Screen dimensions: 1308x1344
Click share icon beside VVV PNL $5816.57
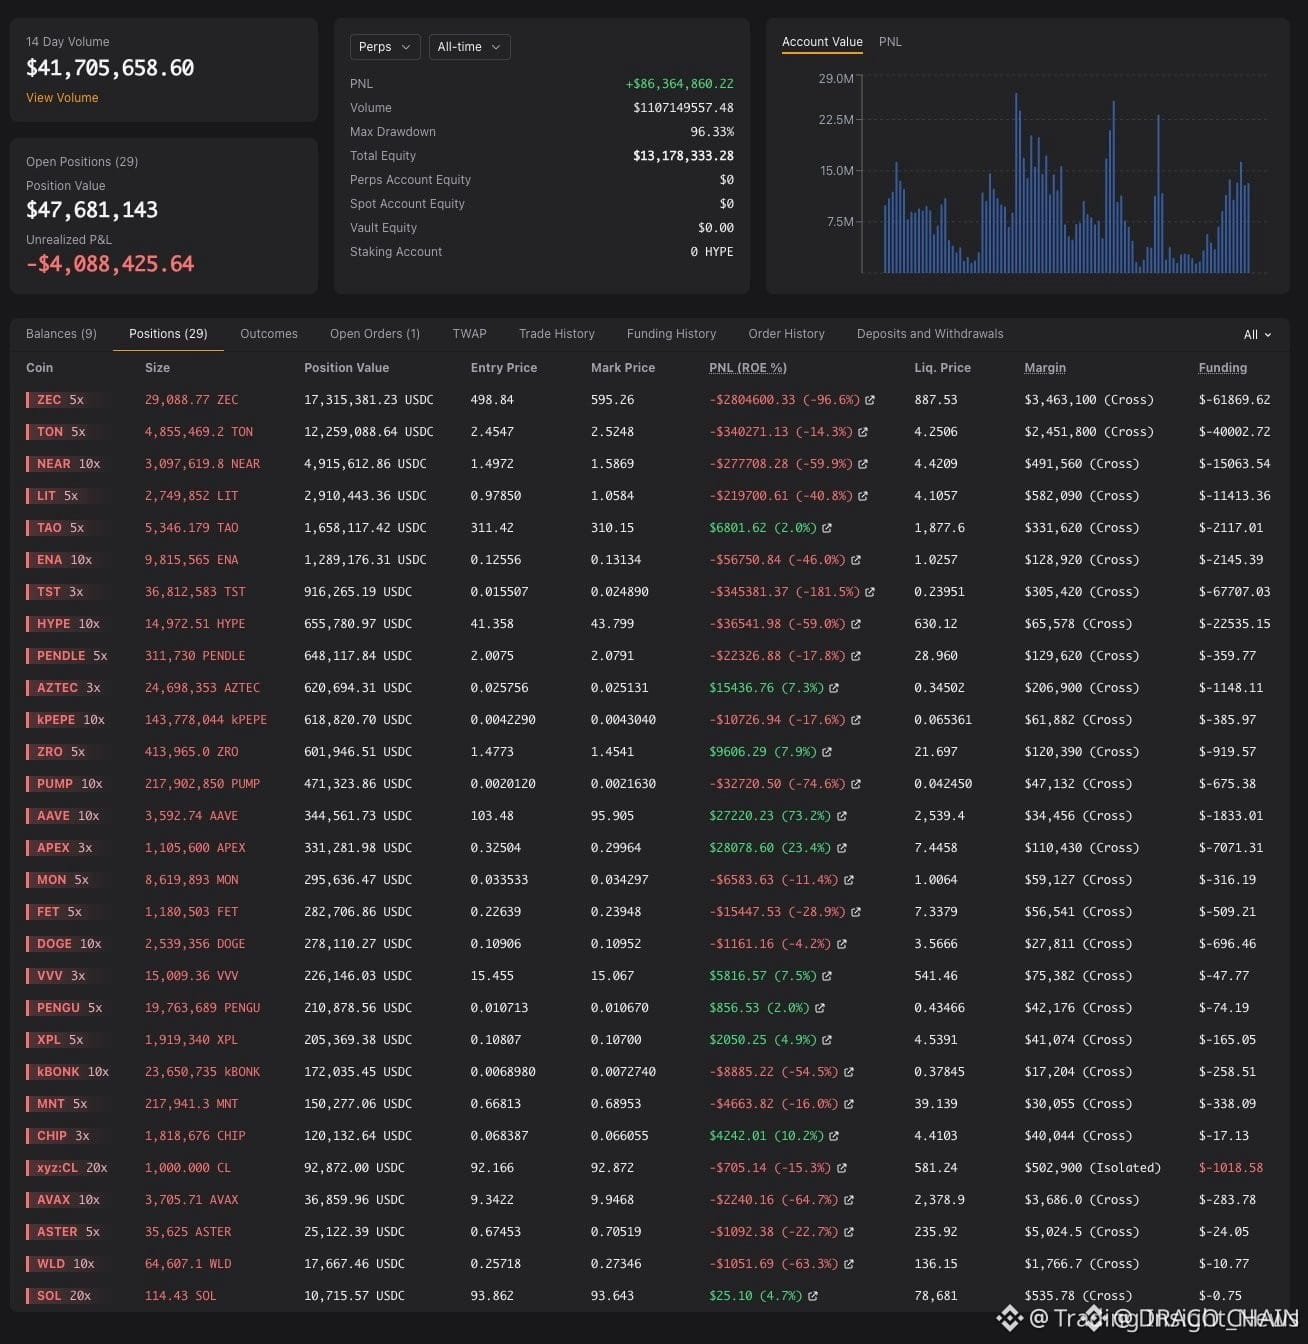[827, 976]
